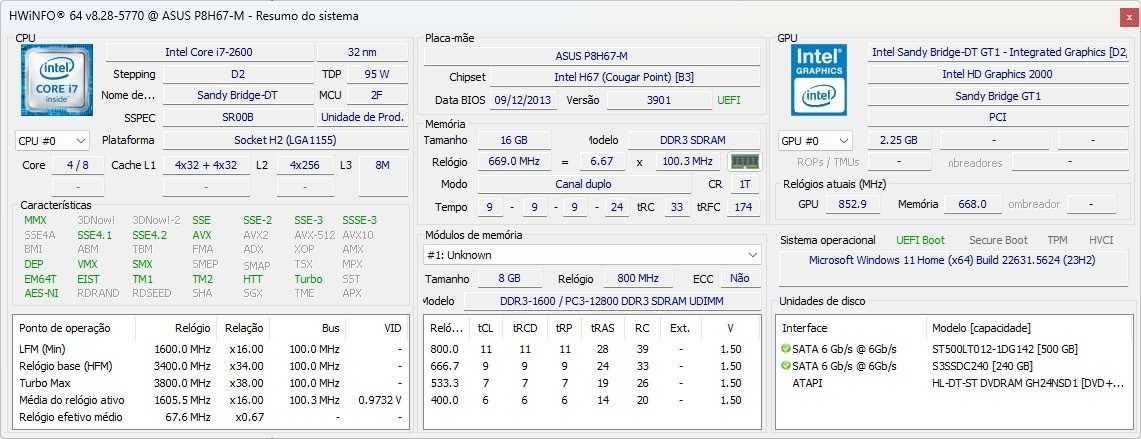
Task: Click the Intel Core i7-2600 name field
Action: pyautogui.click(x=209, y=52)
